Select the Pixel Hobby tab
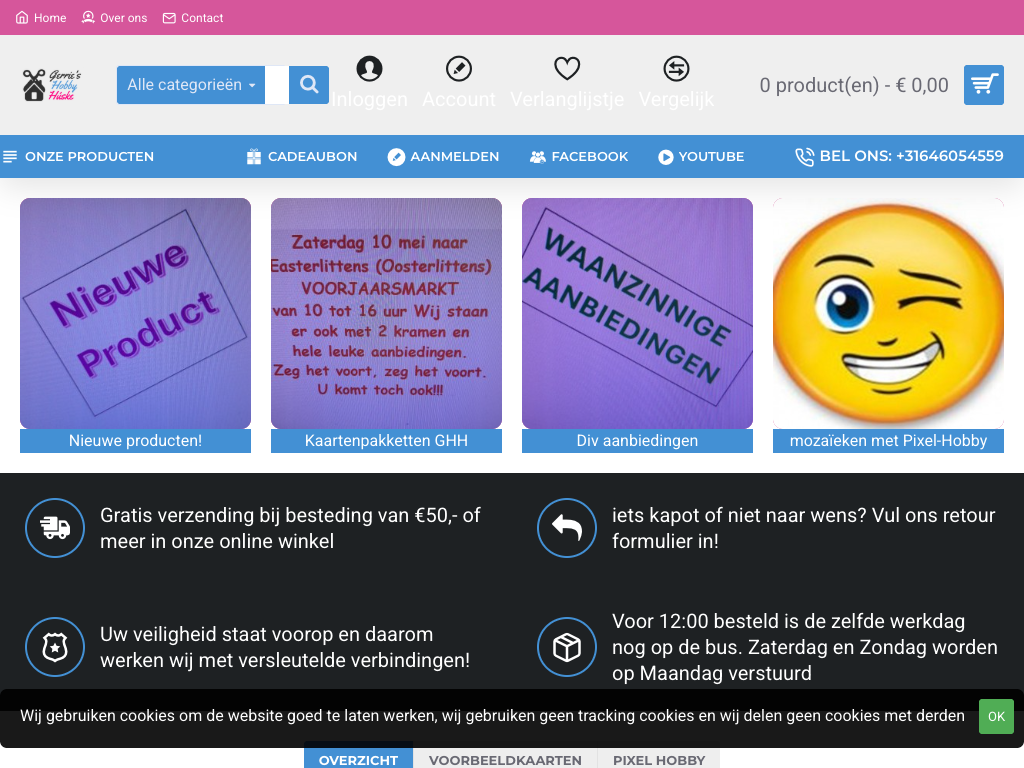 pos(658,760)
